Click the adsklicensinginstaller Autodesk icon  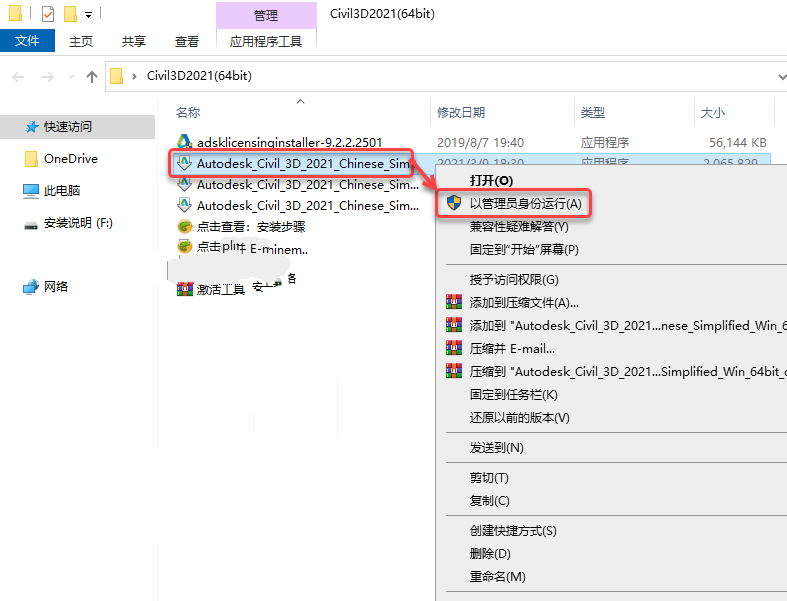pos(185,142)
